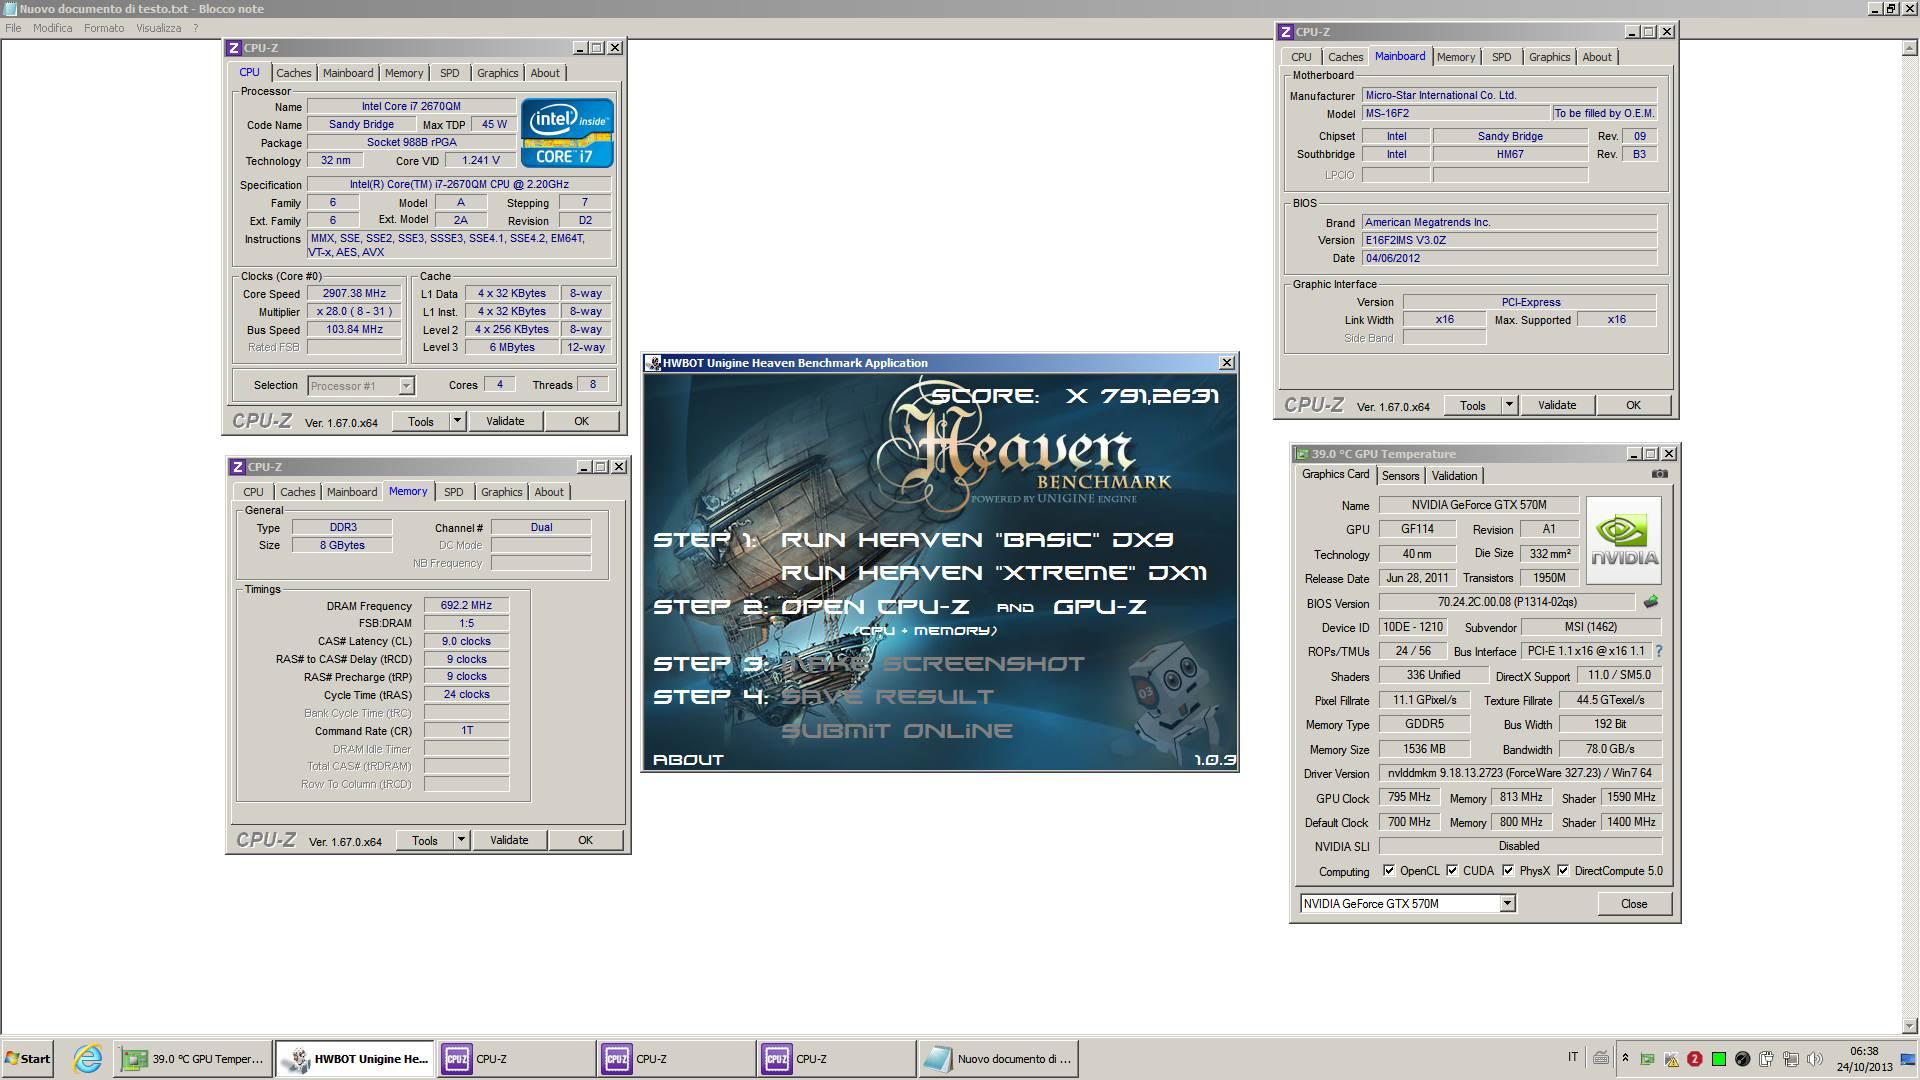Screen dimensions: 1920x1080
Task: Click Validate in CPU-Z CPU window
Action: point(505,421)
